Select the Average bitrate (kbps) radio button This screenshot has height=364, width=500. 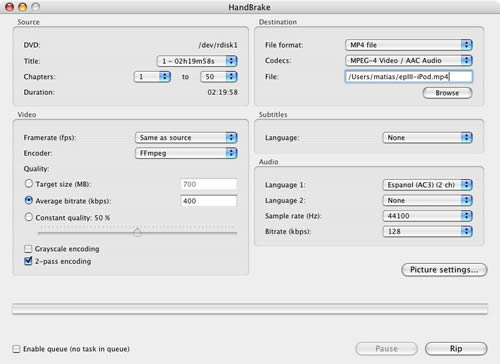point(29,200)
